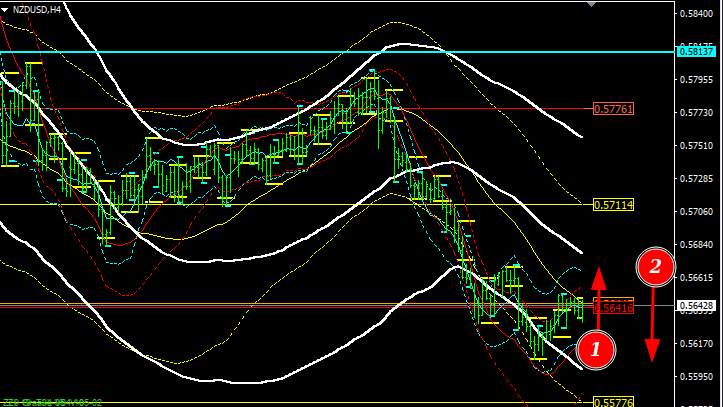Select the yellow horizontal line at 0.57114
Viewport: 723px width, 407px height.
coord(296,205)
